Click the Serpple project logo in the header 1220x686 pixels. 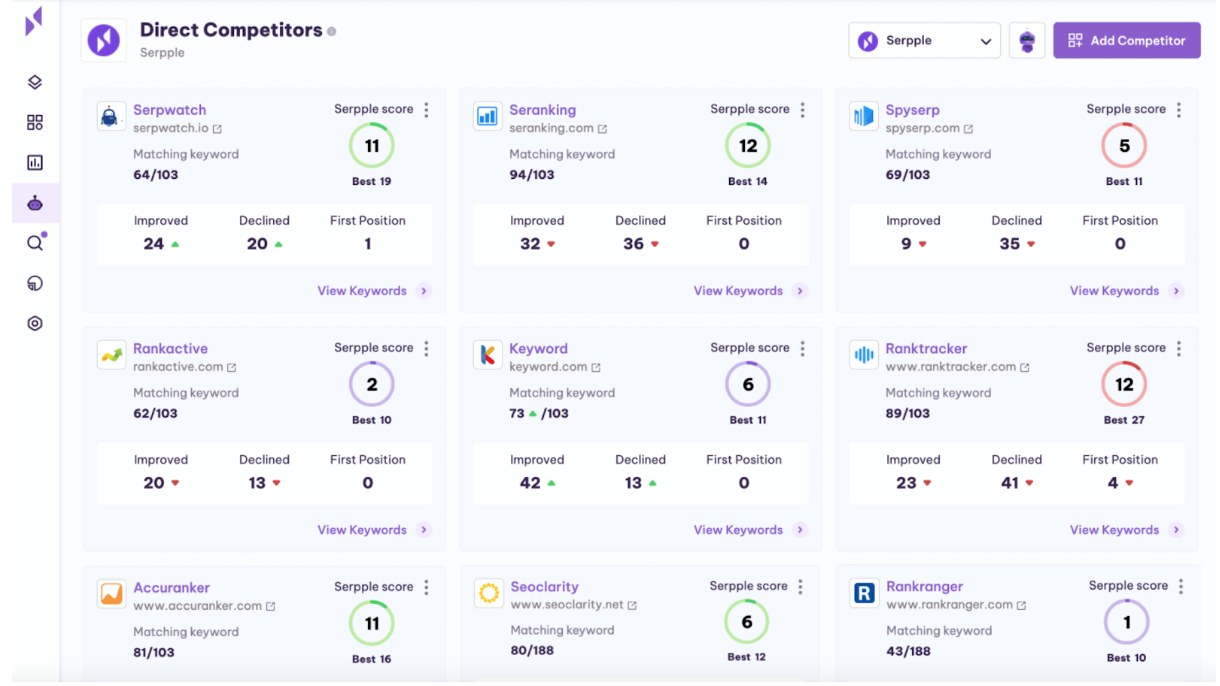pos(104,40)
